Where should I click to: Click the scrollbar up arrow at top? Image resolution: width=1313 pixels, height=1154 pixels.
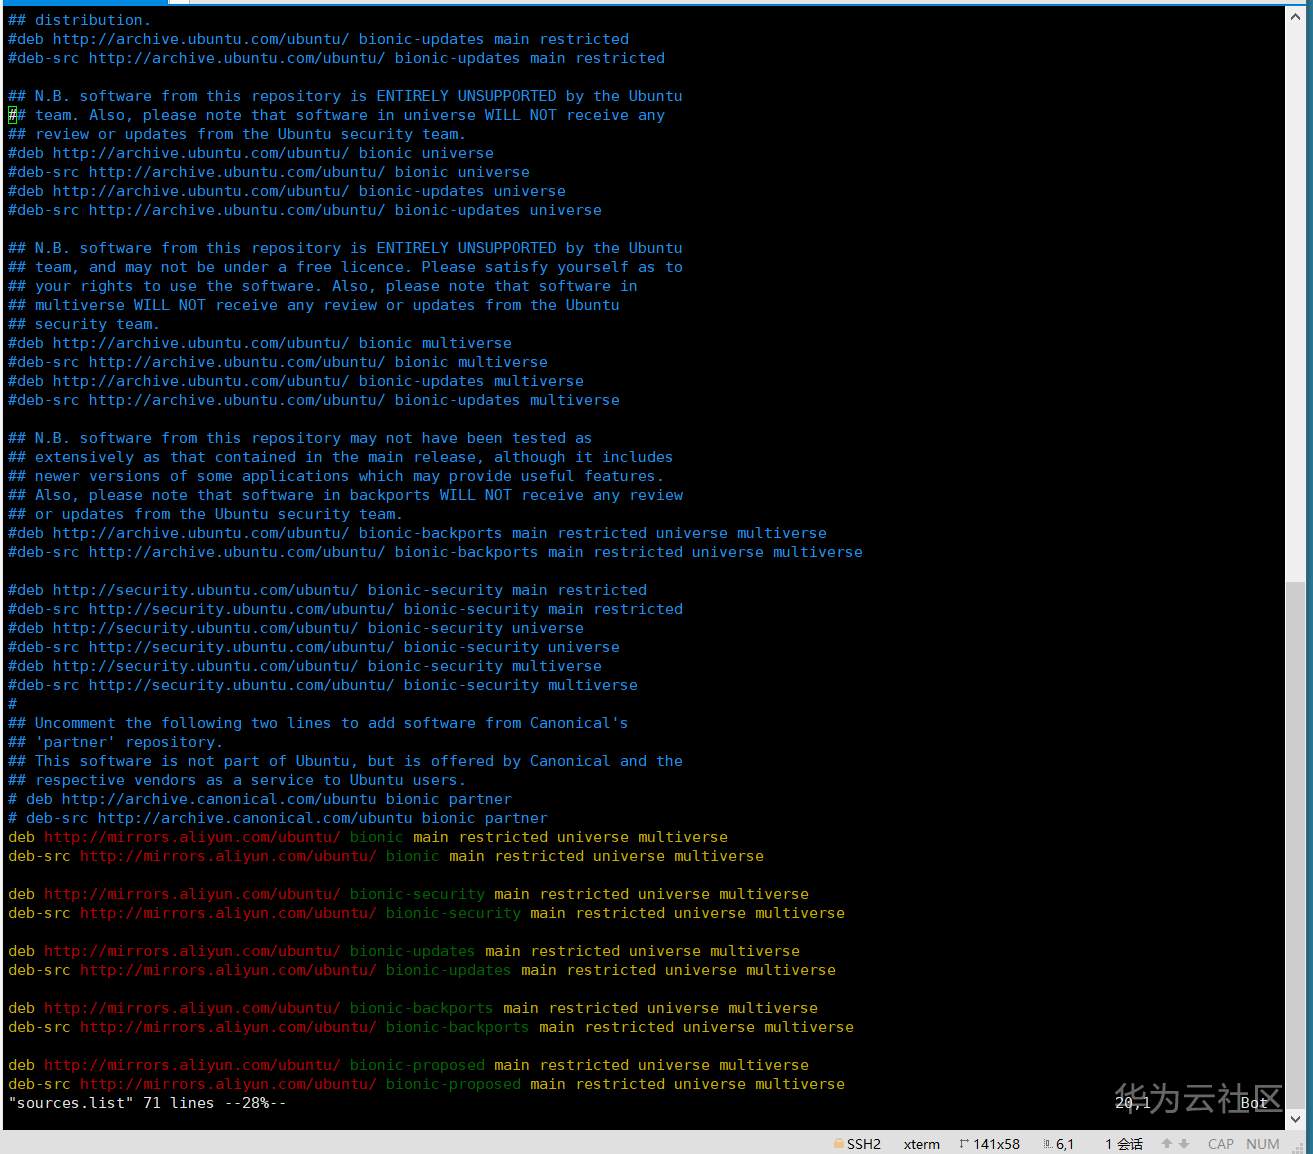pos(1296,18)
